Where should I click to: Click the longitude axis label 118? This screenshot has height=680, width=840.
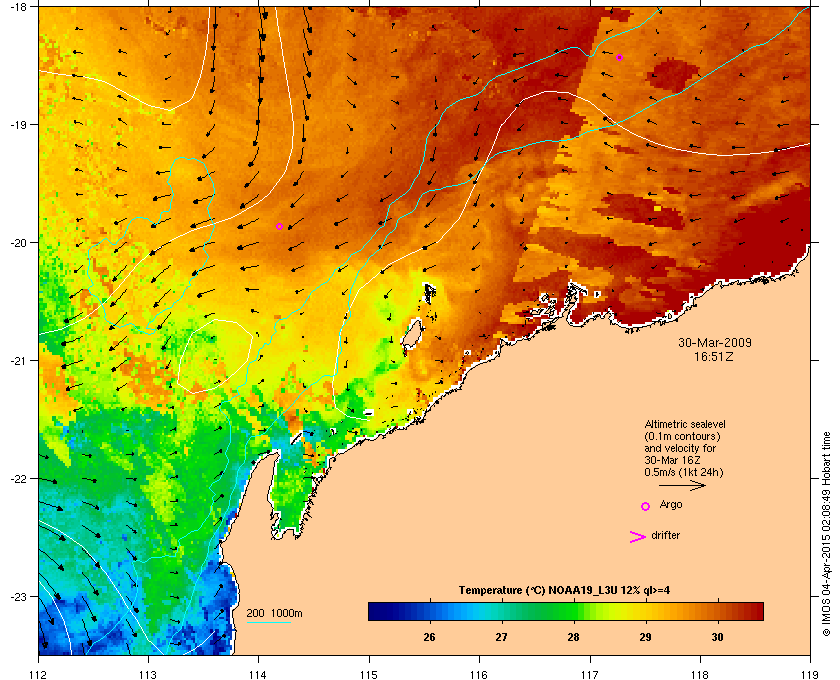(x=700, y=675)
